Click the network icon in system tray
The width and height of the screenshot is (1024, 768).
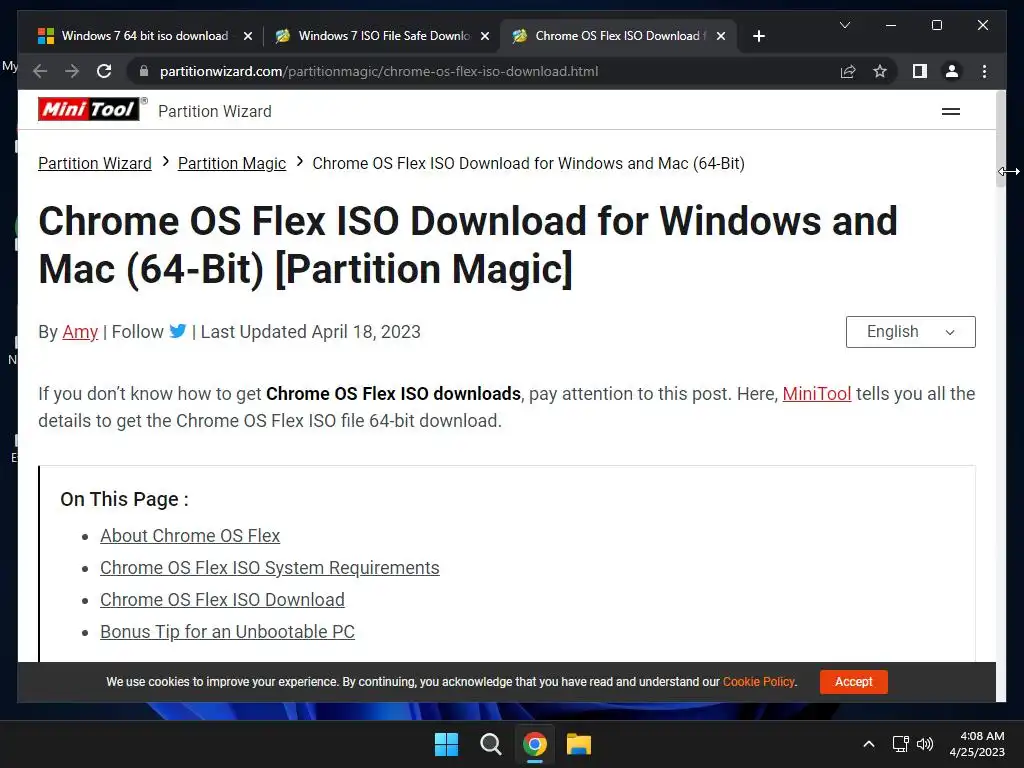pyautogui.click(x=901, y=744)
